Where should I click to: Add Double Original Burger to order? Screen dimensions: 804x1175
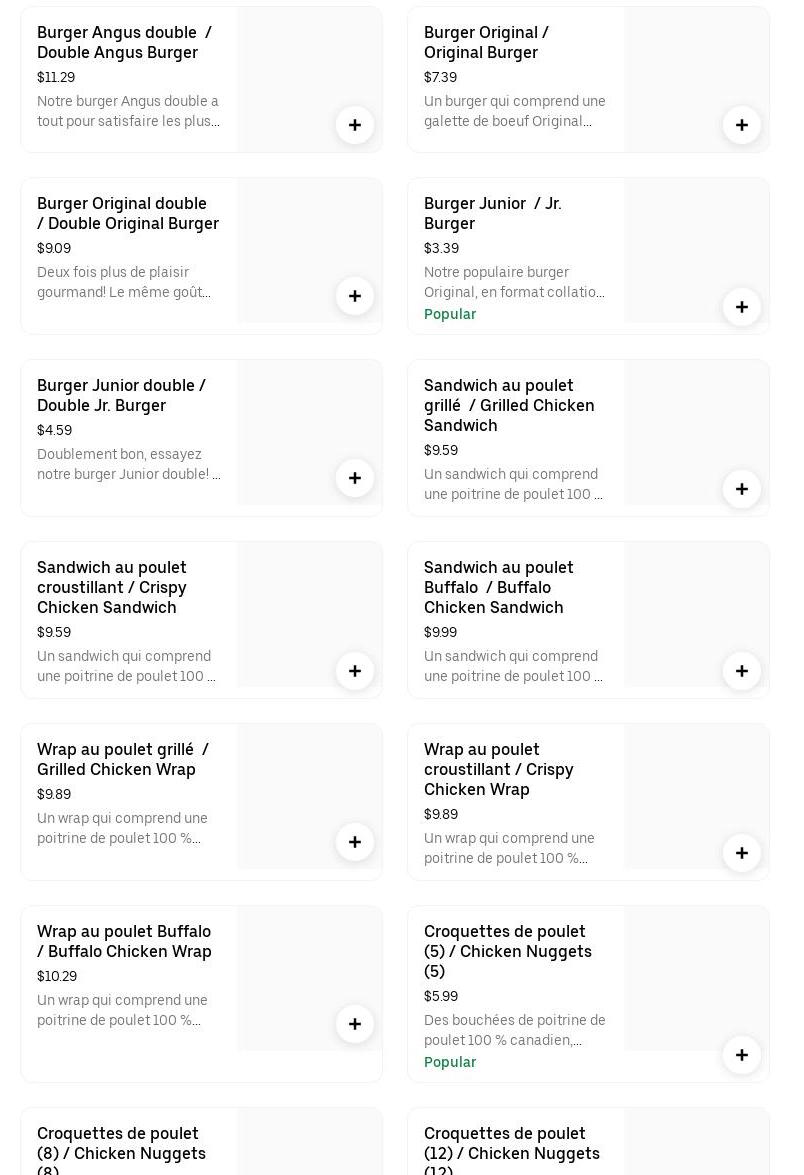pyautogui.click(x=355, y=296)
